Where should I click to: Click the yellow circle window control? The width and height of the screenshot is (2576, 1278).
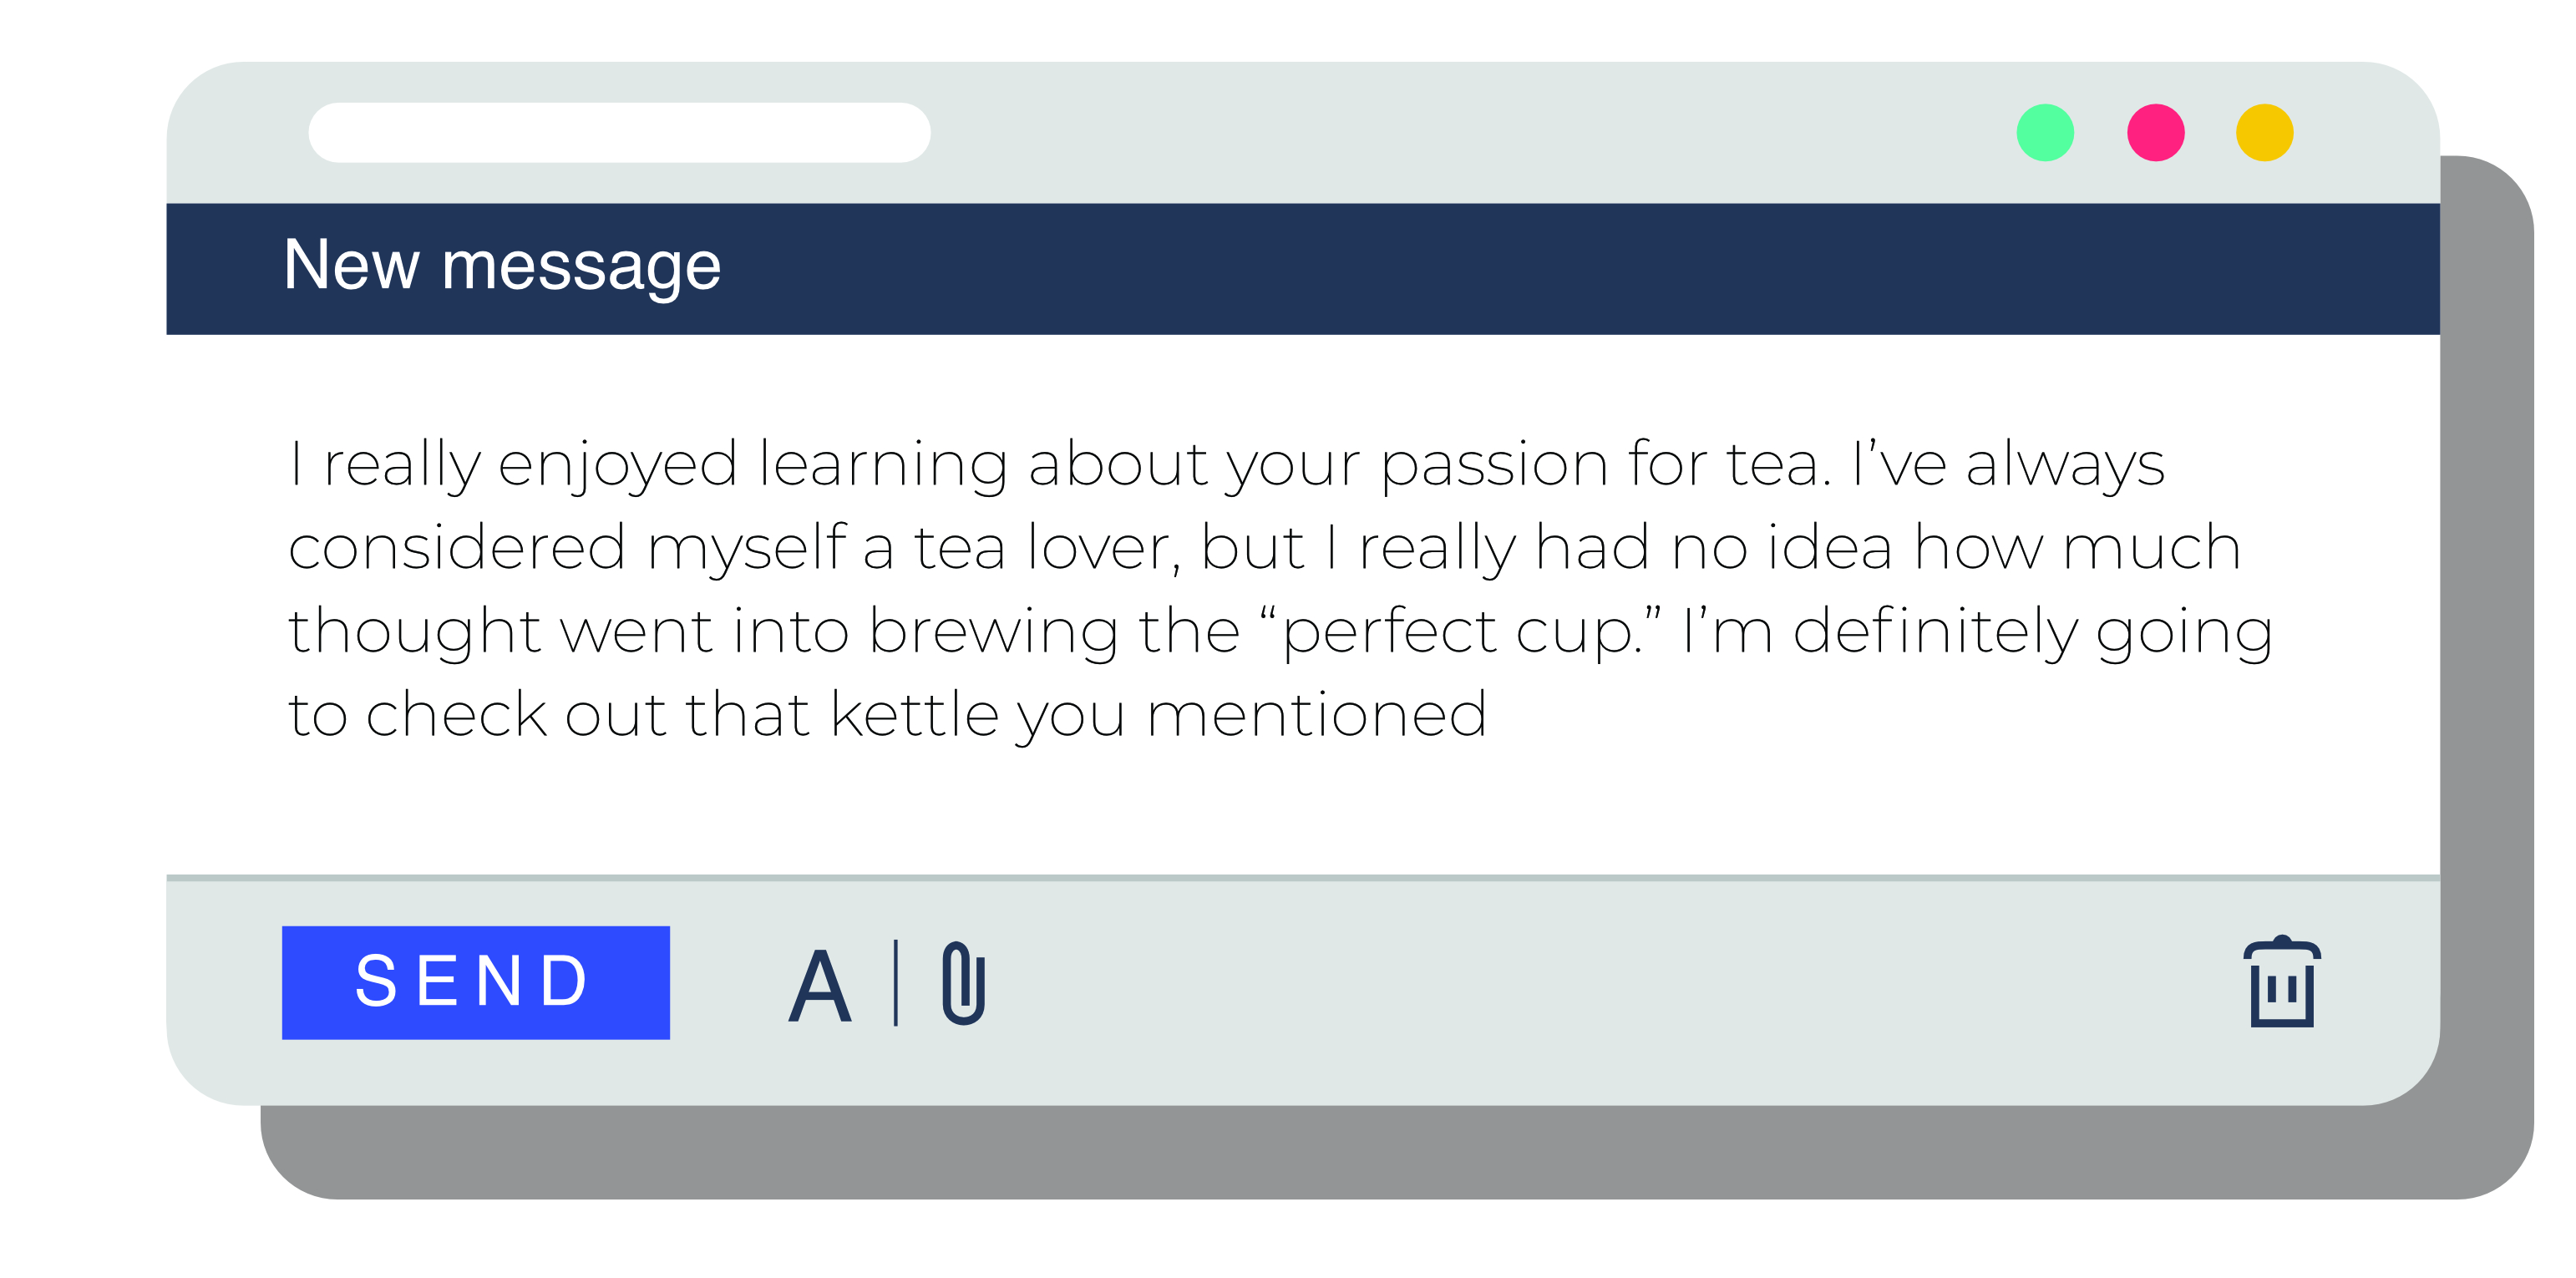(2264, 133)
